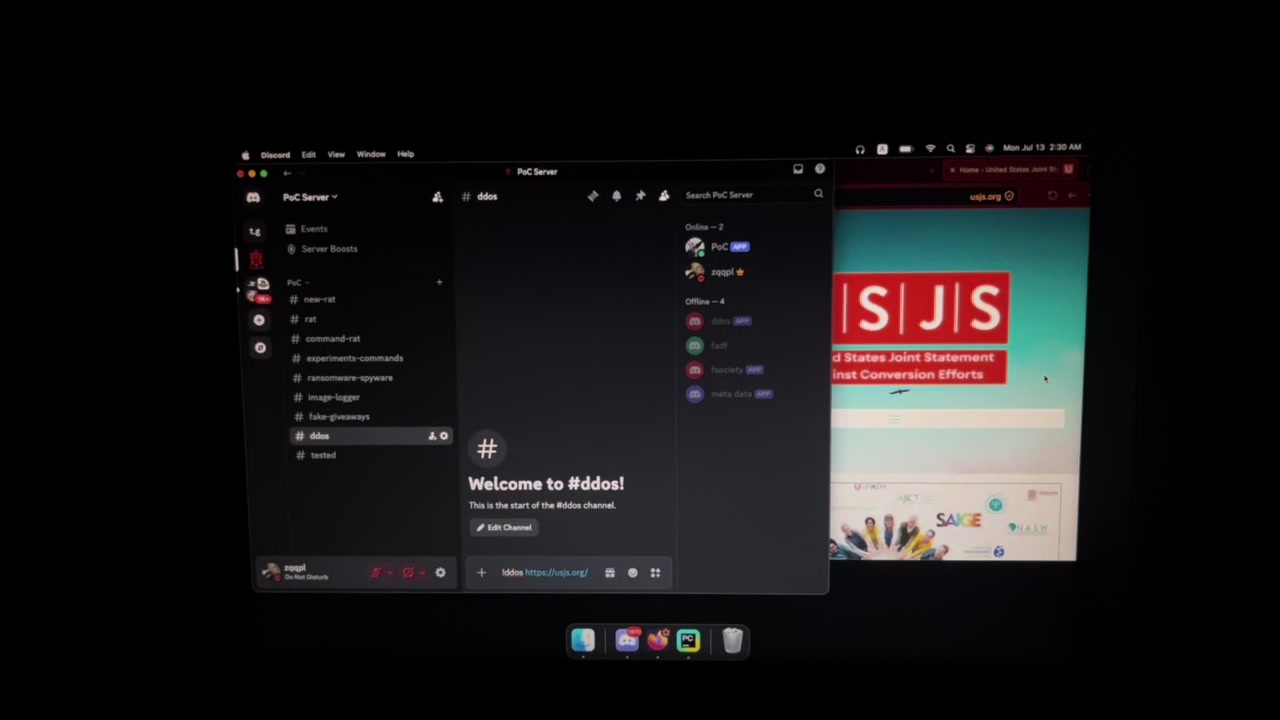Open PyCharm from the Dock
1280x720 pixels.
(x=688, y=640)
